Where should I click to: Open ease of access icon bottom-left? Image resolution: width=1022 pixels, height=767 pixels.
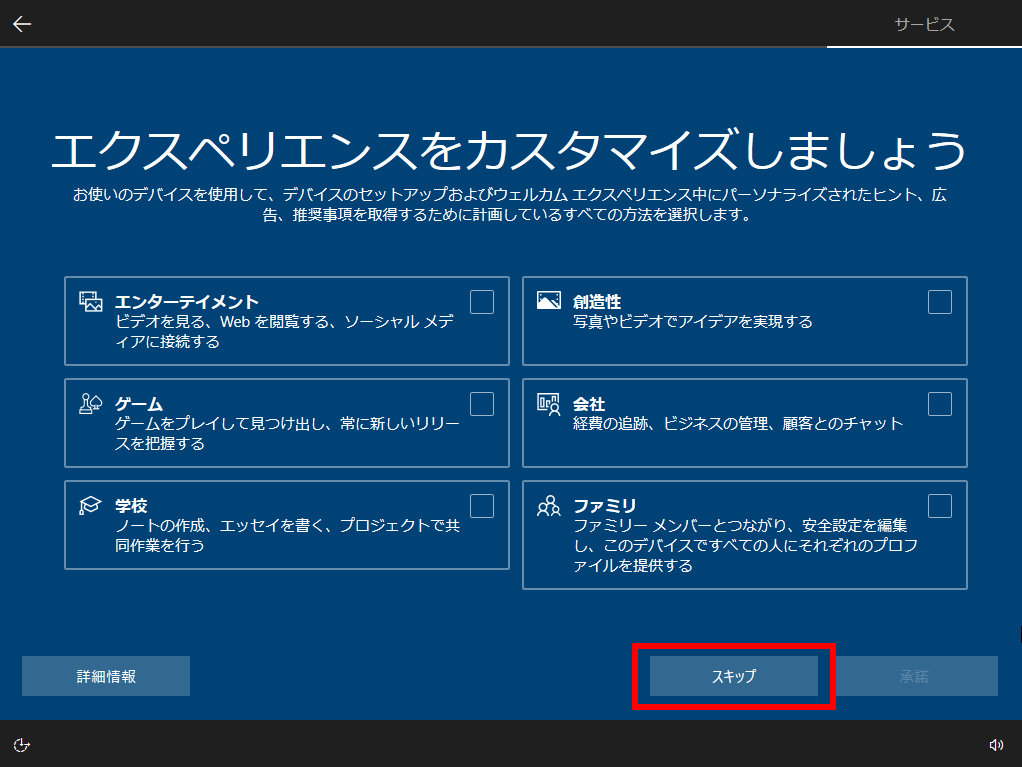(22, 744)
